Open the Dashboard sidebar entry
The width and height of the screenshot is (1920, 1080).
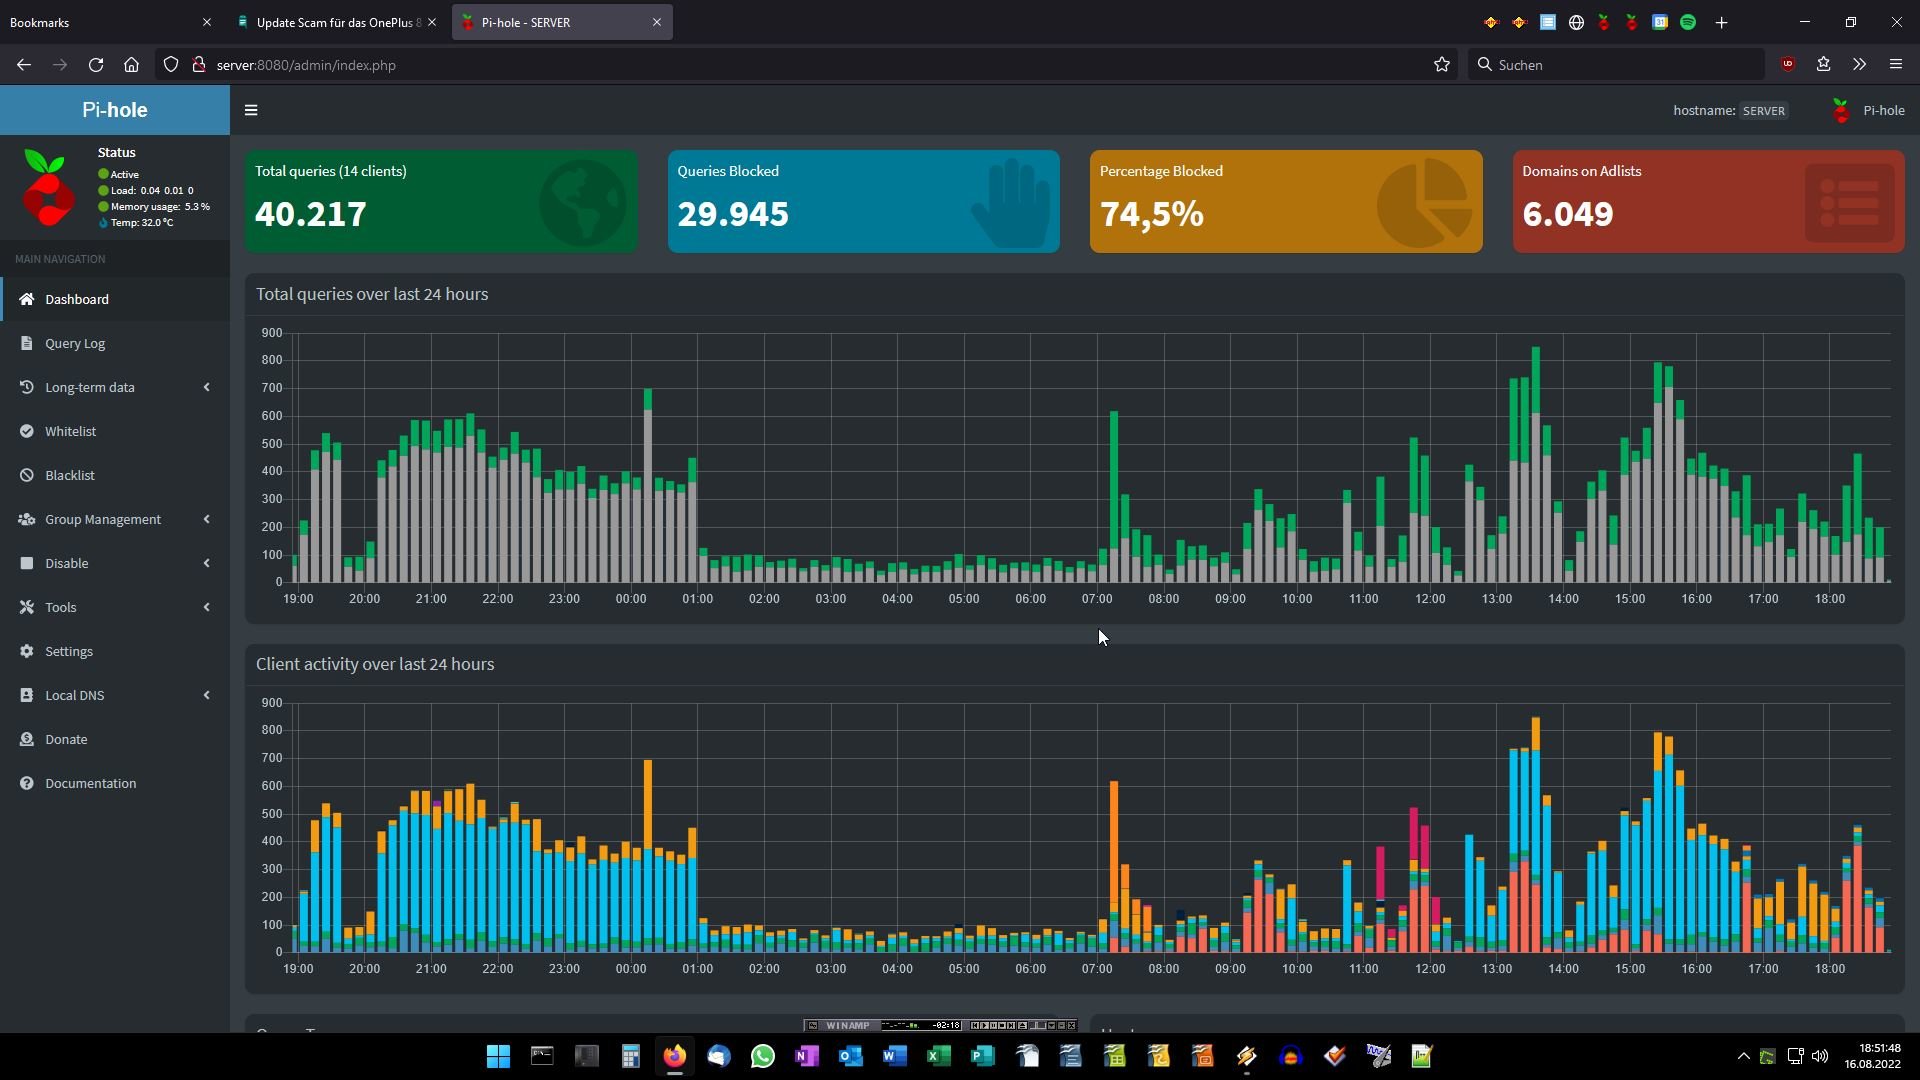pos(115,299)
